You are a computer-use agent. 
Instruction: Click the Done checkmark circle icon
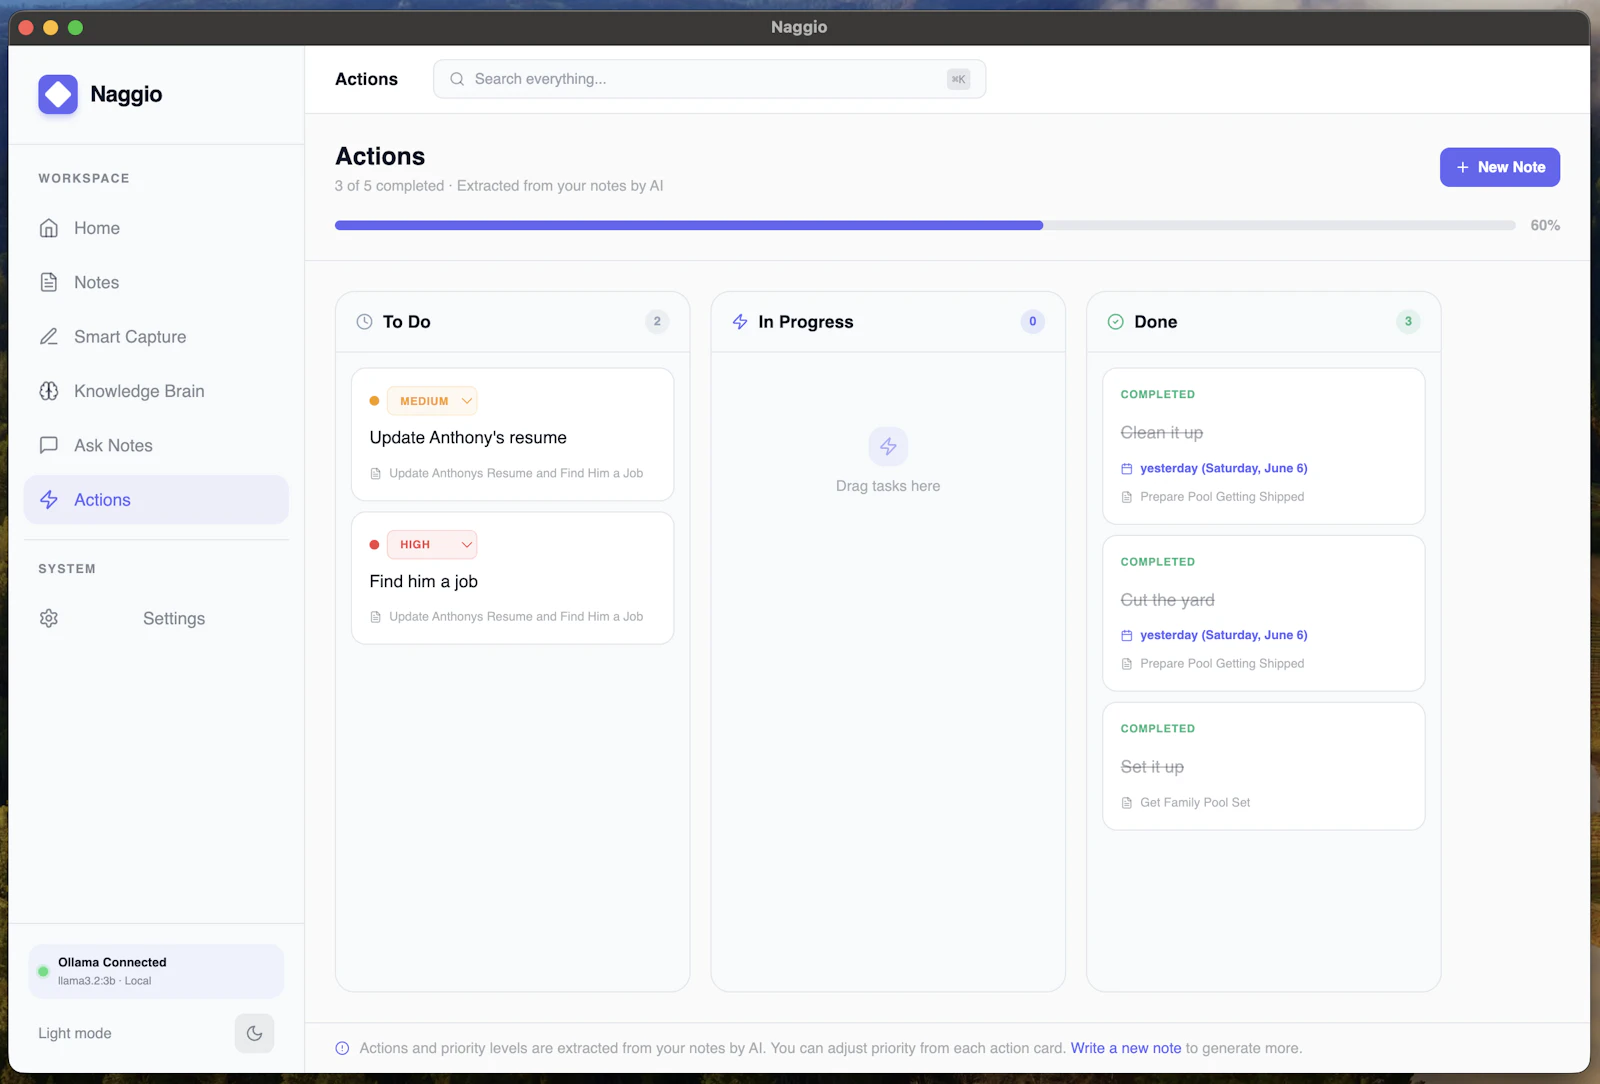coord(1116,322)
